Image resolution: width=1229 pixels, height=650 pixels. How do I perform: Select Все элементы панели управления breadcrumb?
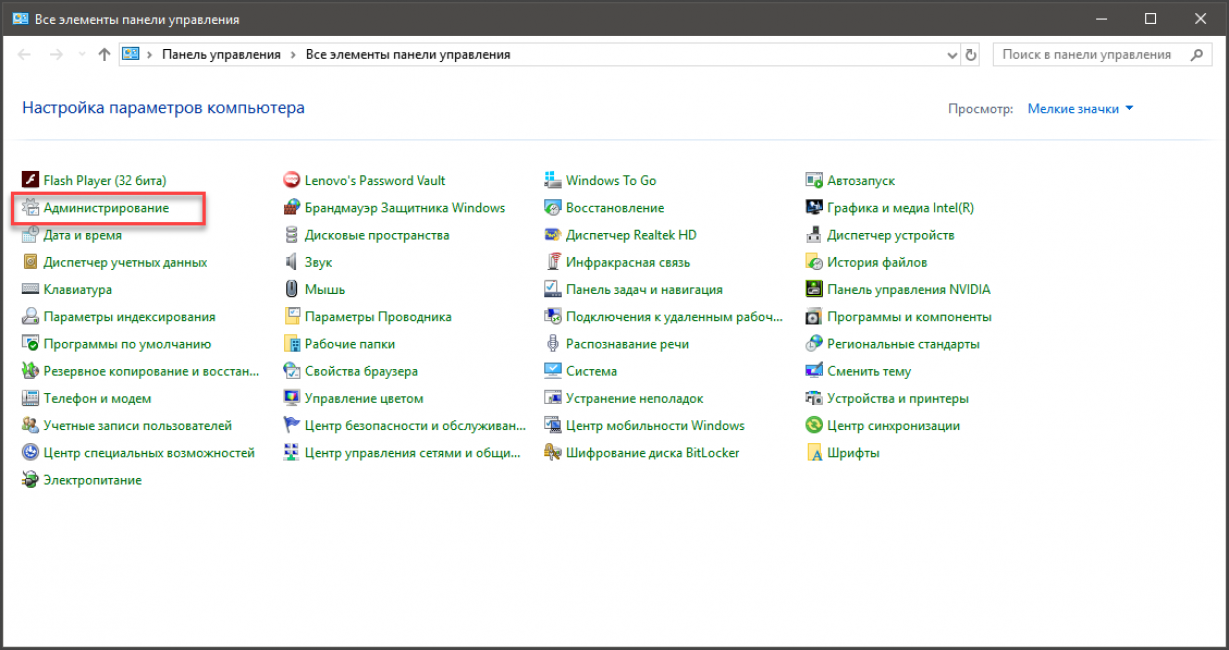click(407, 55)
